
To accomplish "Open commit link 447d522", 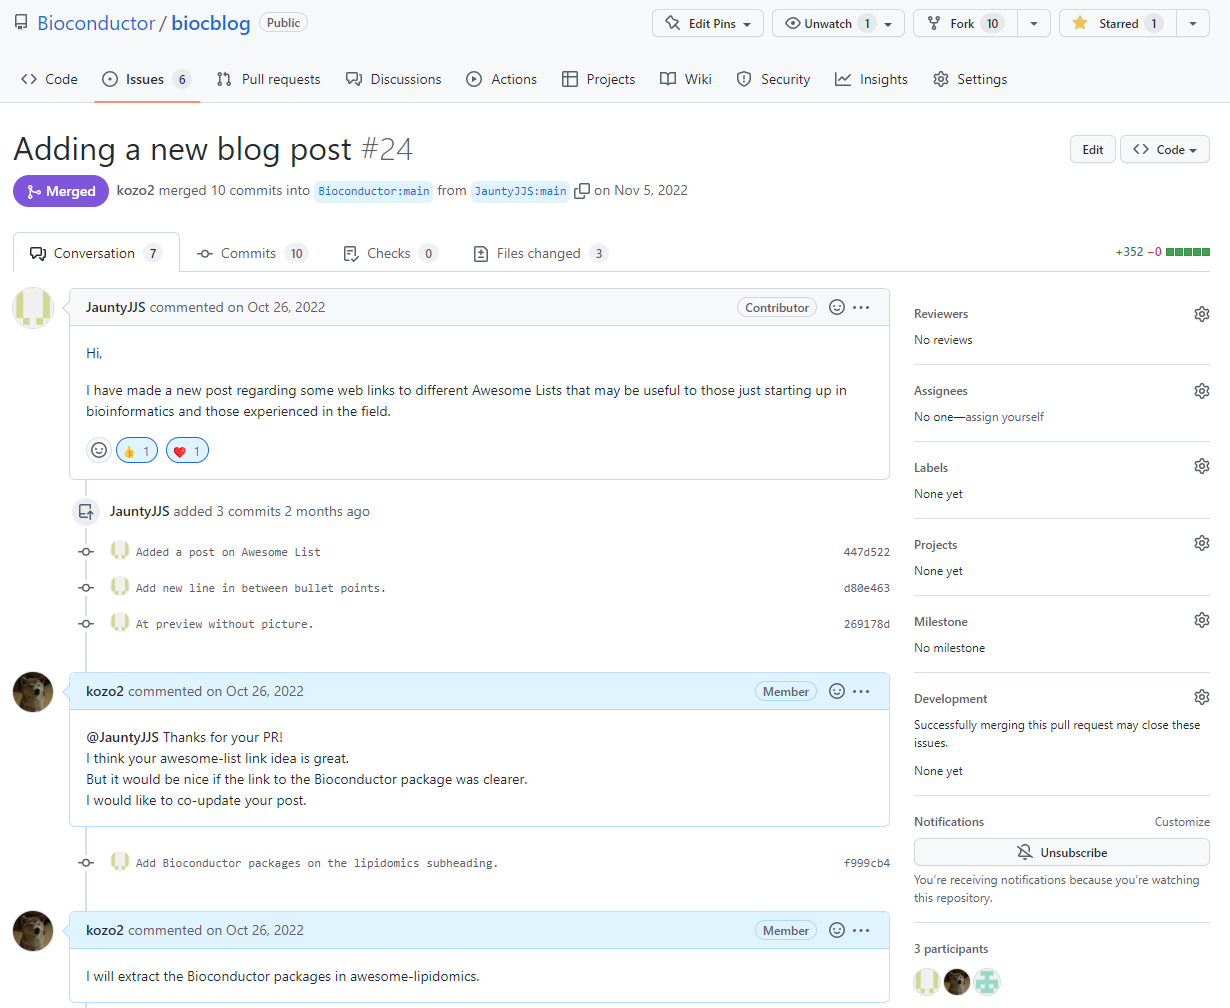I will coord(866,552).
